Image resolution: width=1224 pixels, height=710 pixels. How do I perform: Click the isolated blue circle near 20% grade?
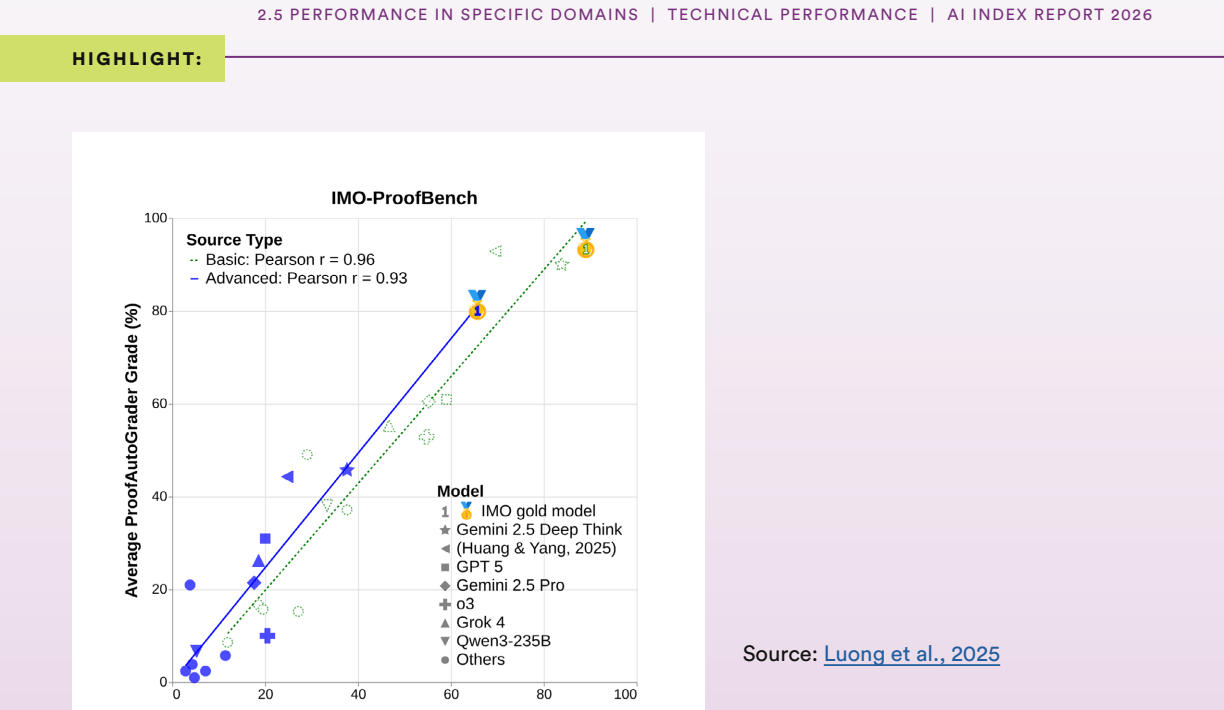click(190, 585)
